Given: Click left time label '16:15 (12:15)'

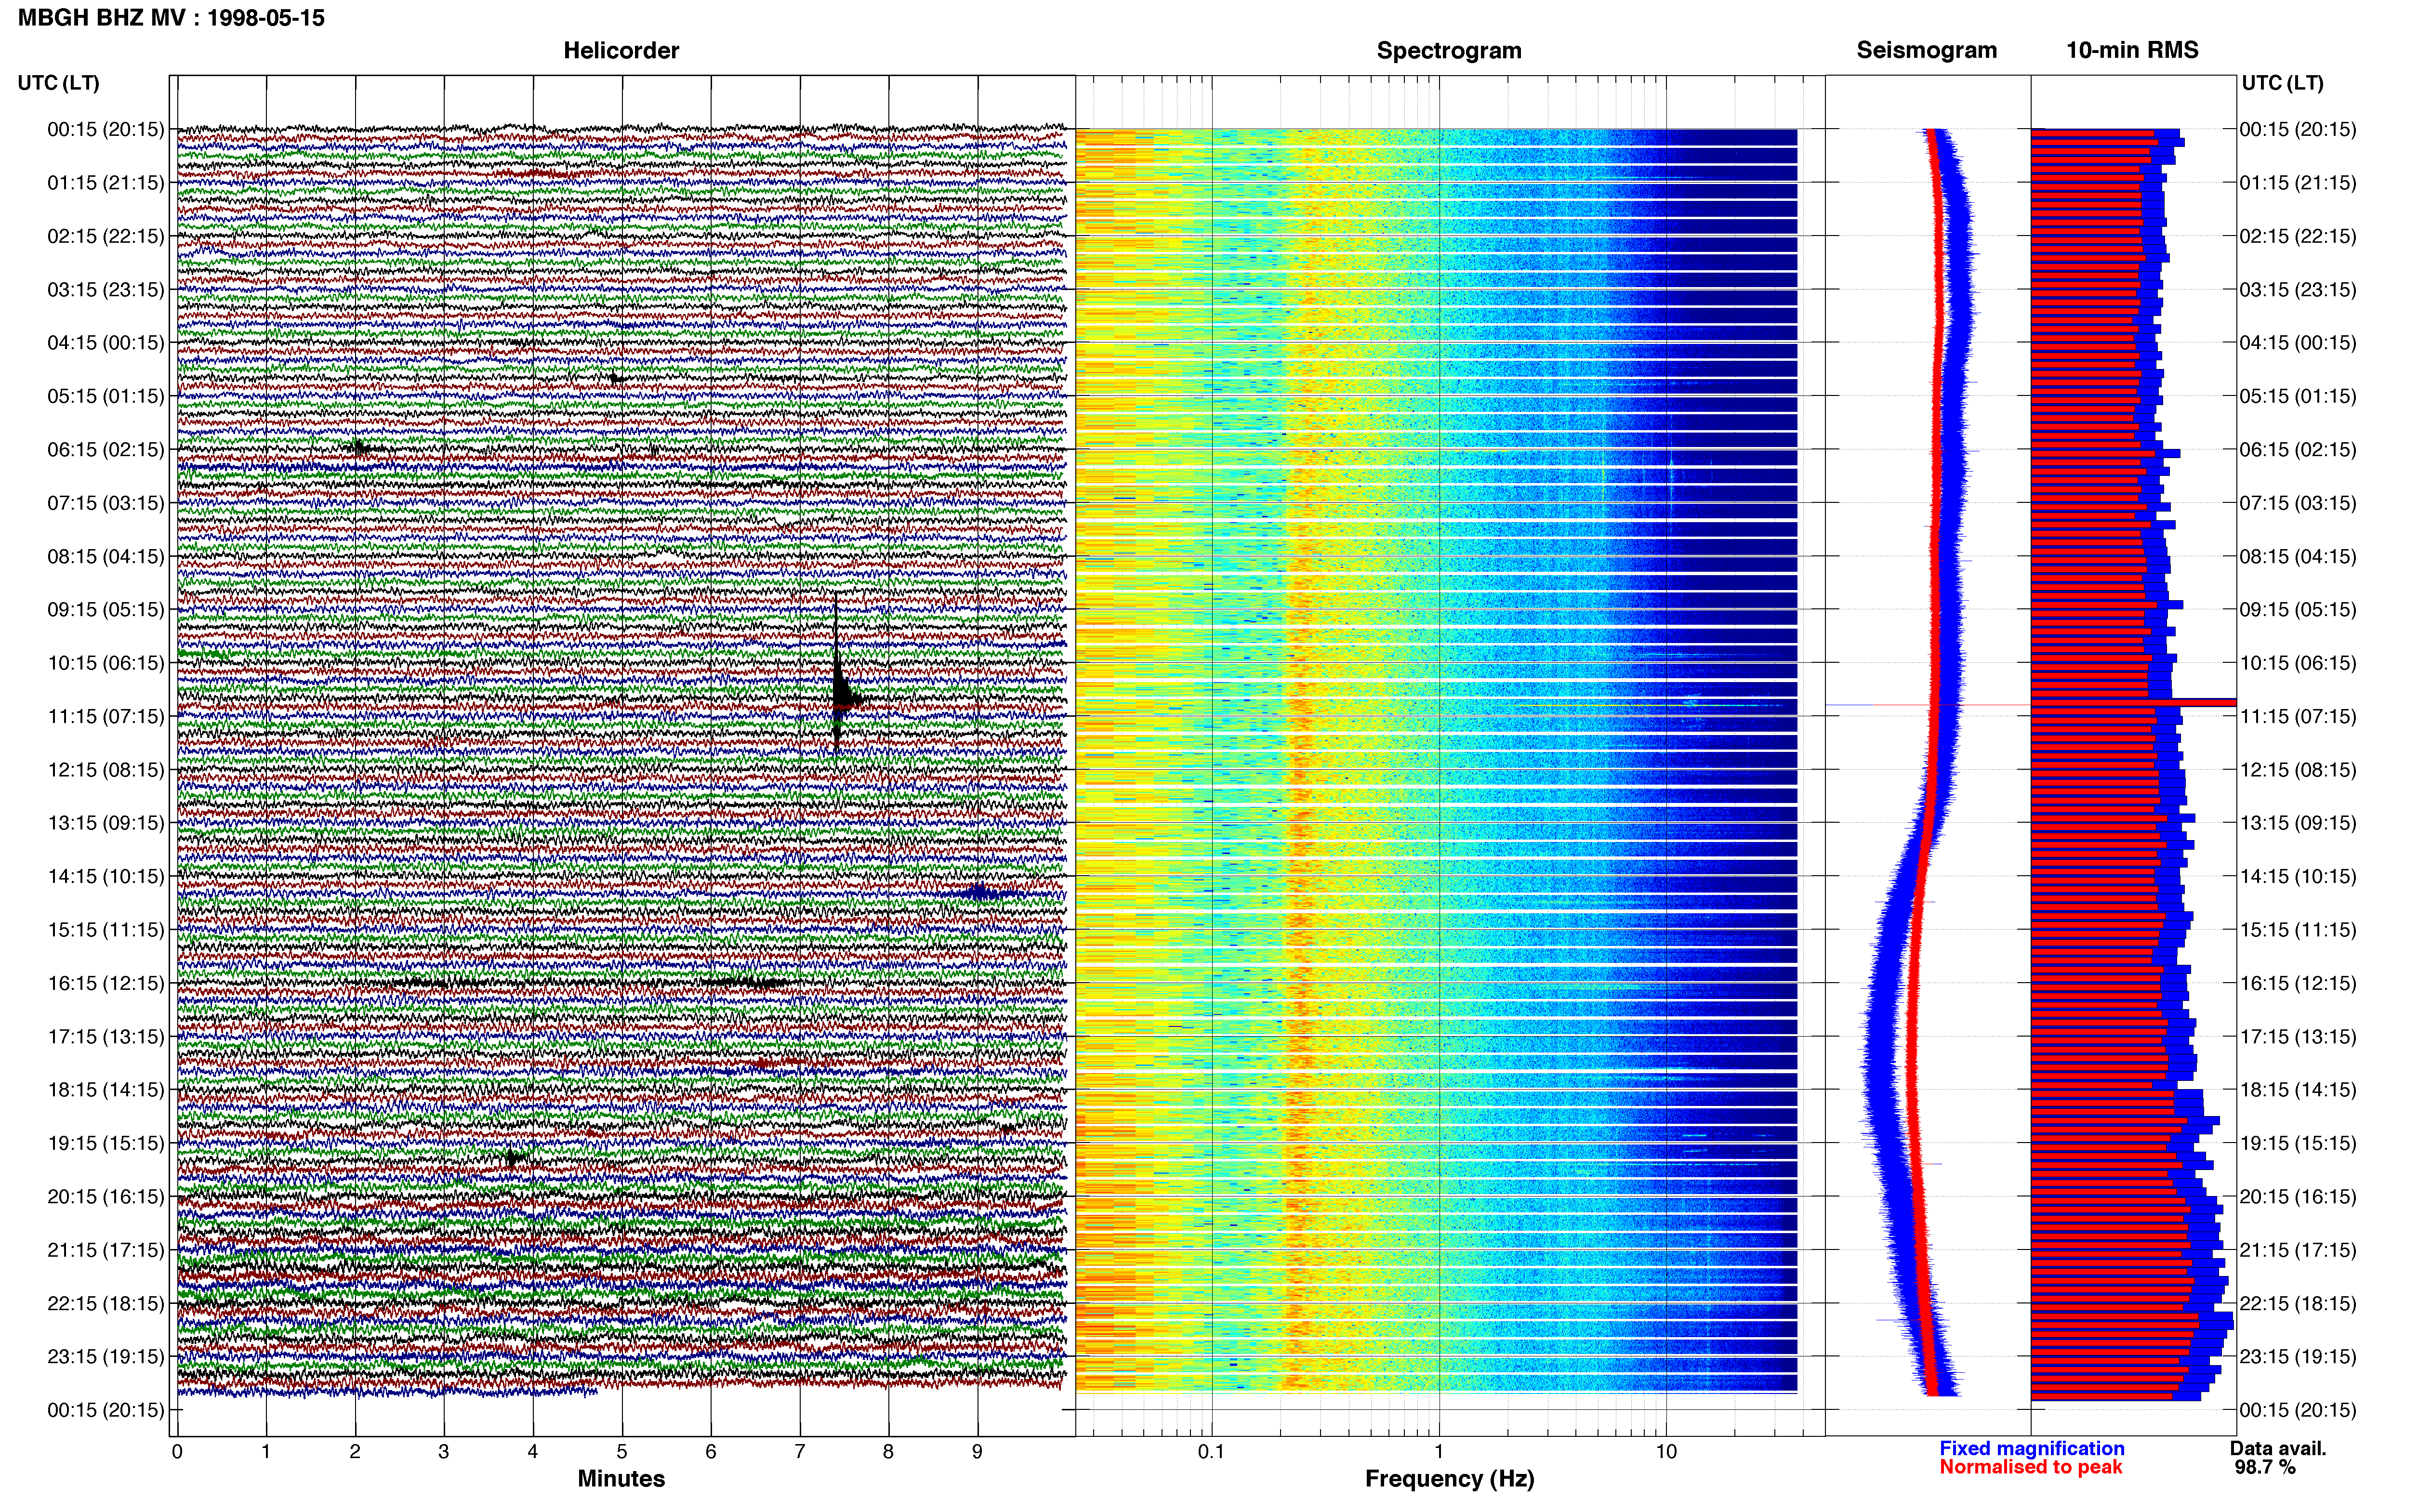Looking at the screenshot, I should pos(106,983).
